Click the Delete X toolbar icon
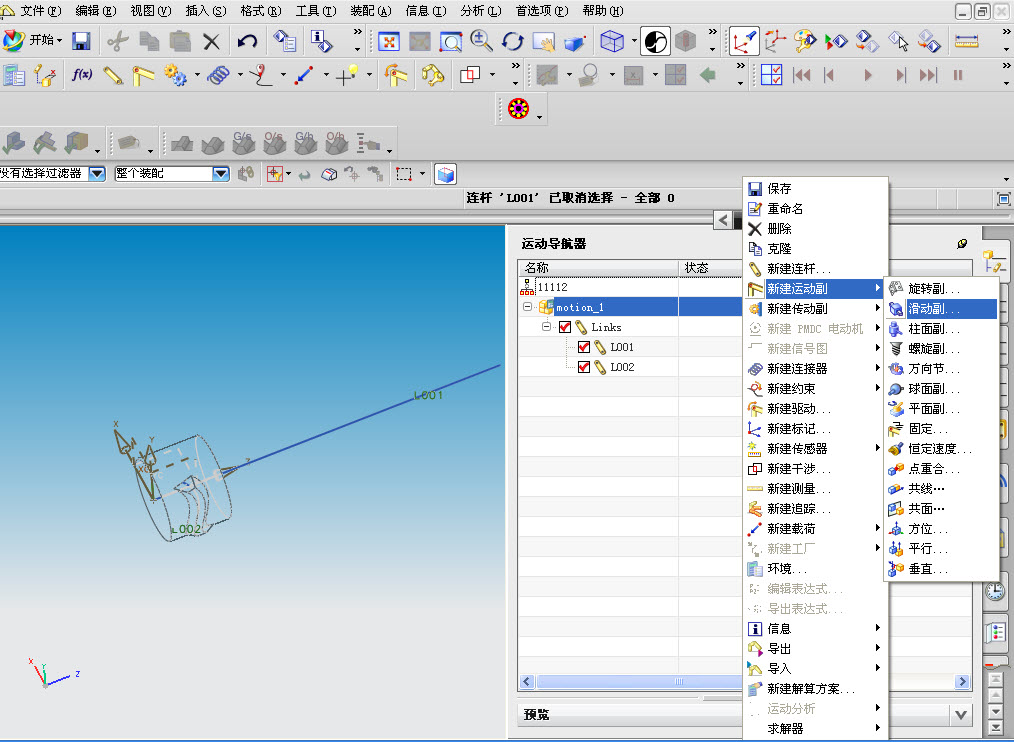Image resolution: width=1014 pixels, height=742 pixels. point(211,42)
